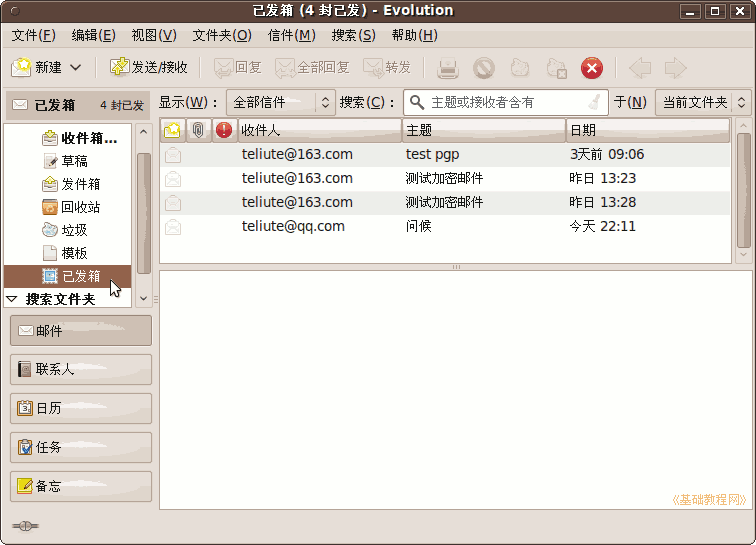Image resolution: width=756 pixels, height=545 pixels.
Task: Click the cancel junk filter icon
Action: (x=556, y=68)
